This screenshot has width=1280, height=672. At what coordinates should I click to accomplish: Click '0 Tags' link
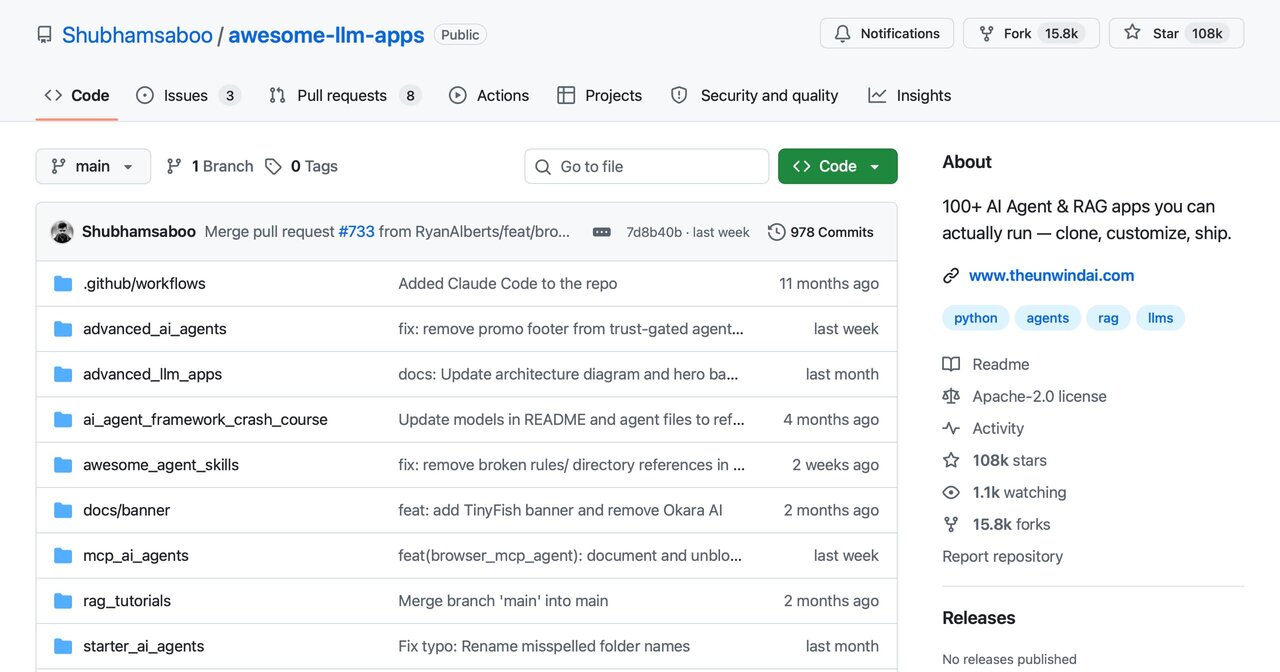point(302,166)
